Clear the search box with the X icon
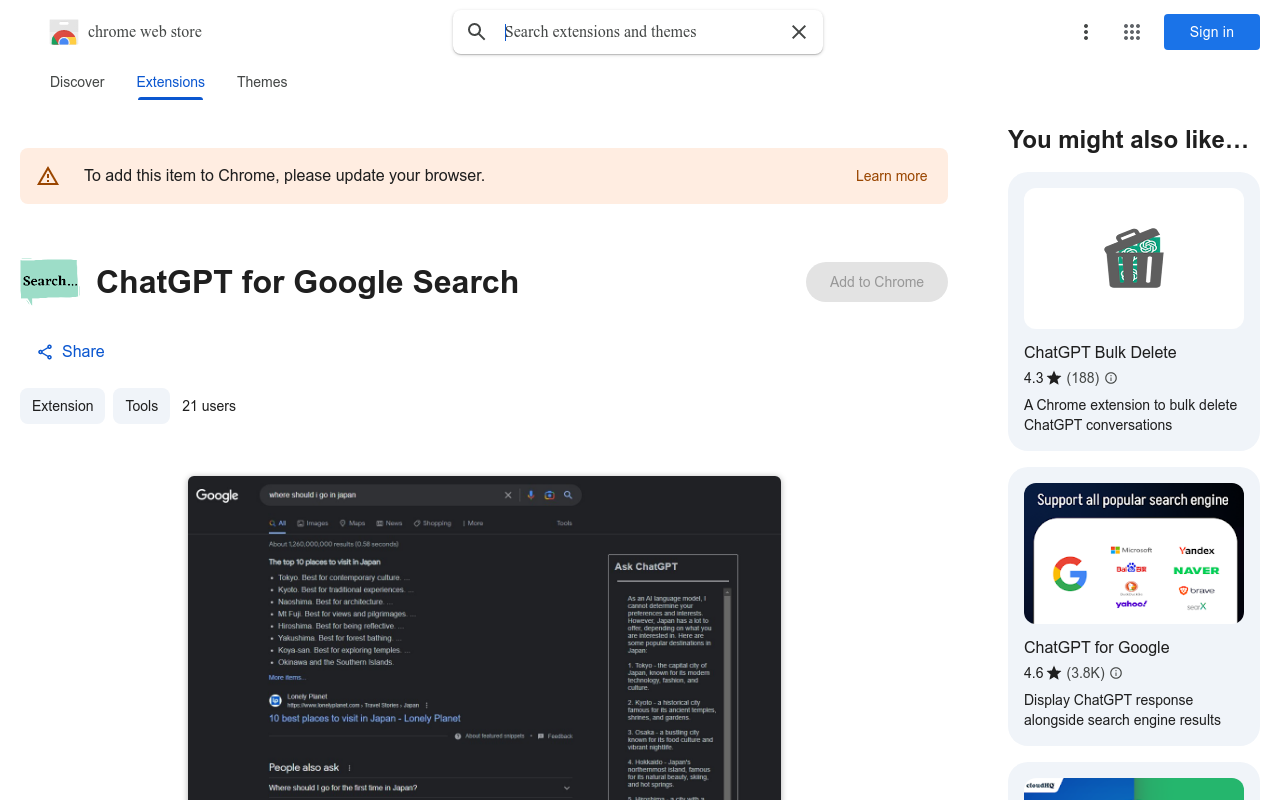Viewport: 1280px width, 800px height. tap(798, 31)
